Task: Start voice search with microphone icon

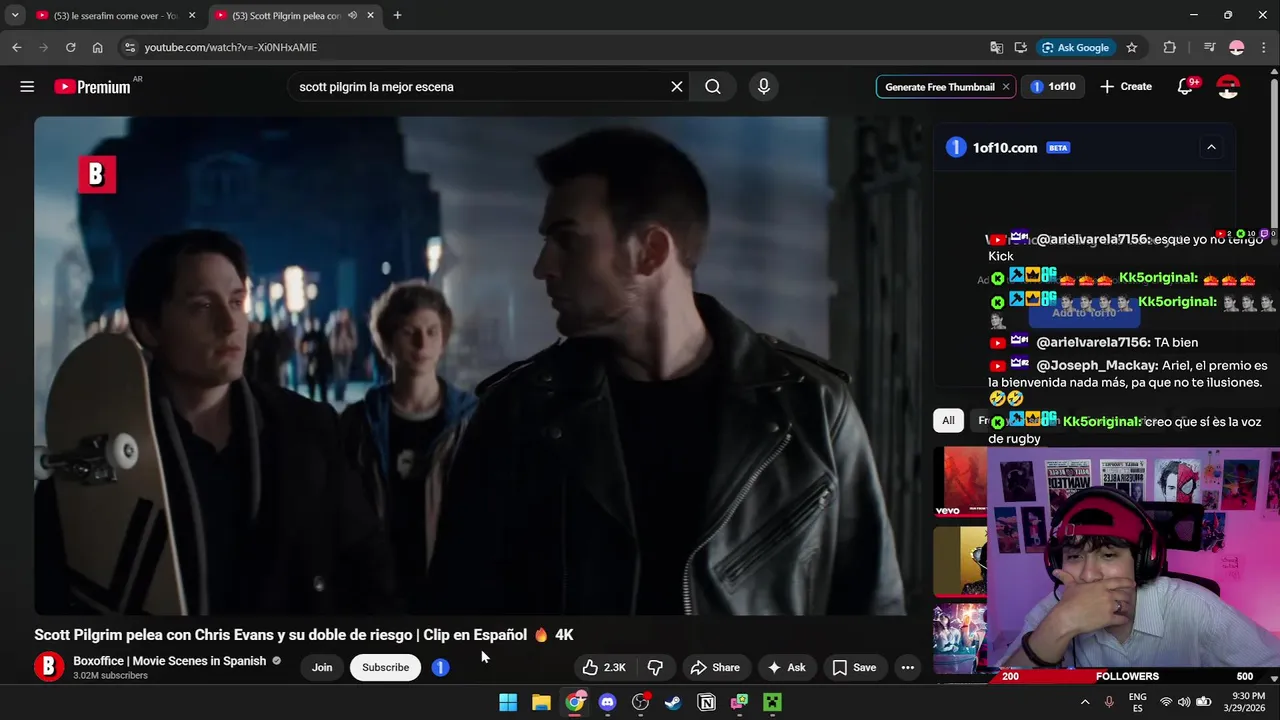Action: pos(764,87)
